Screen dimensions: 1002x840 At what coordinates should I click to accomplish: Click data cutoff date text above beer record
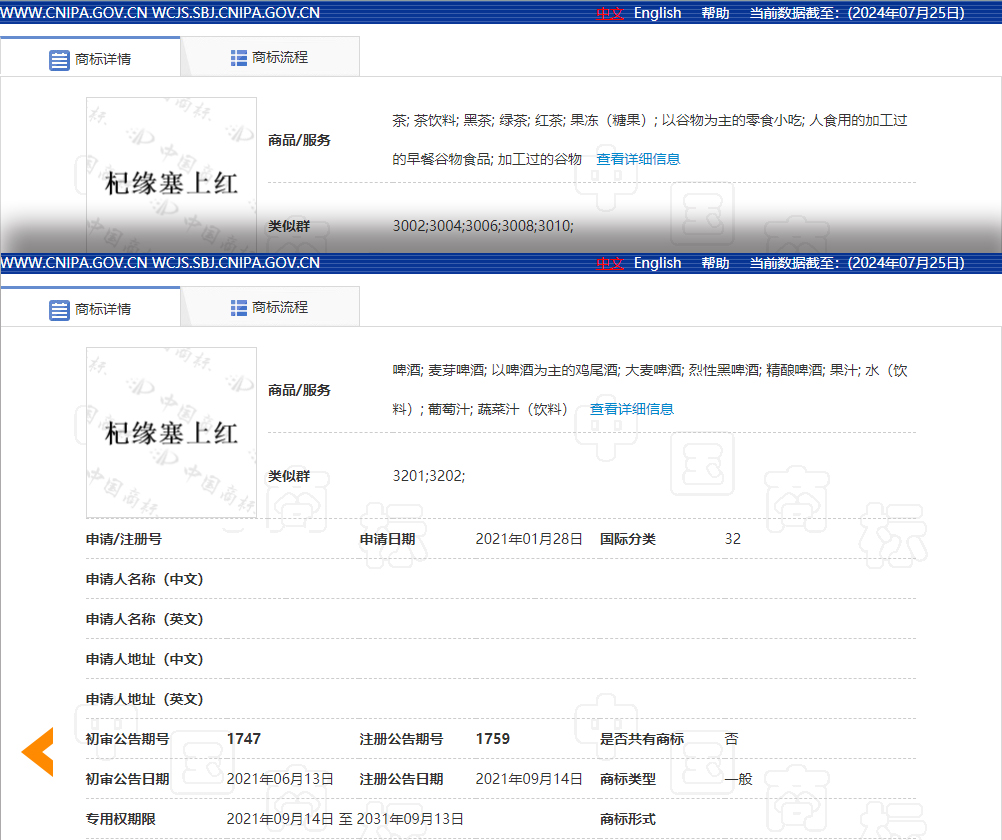coord(857,263)
